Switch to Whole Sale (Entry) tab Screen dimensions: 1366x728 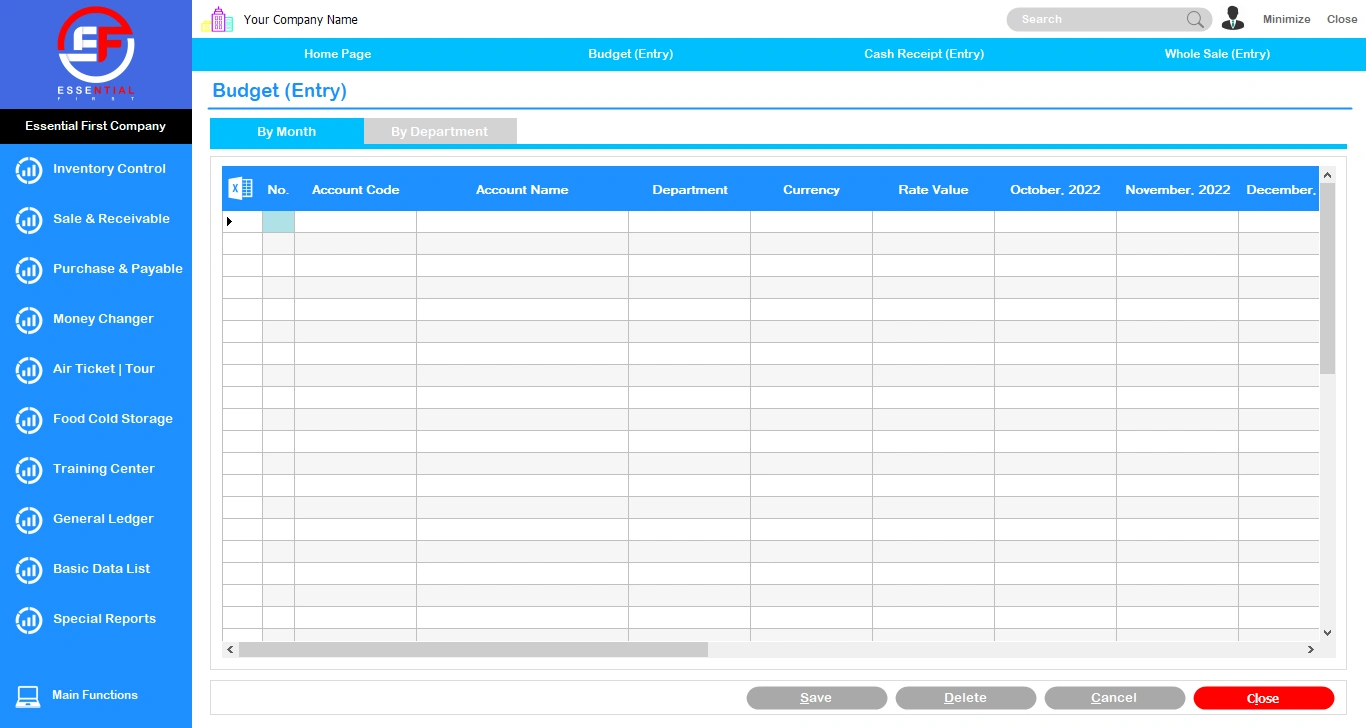[1217, 54]
